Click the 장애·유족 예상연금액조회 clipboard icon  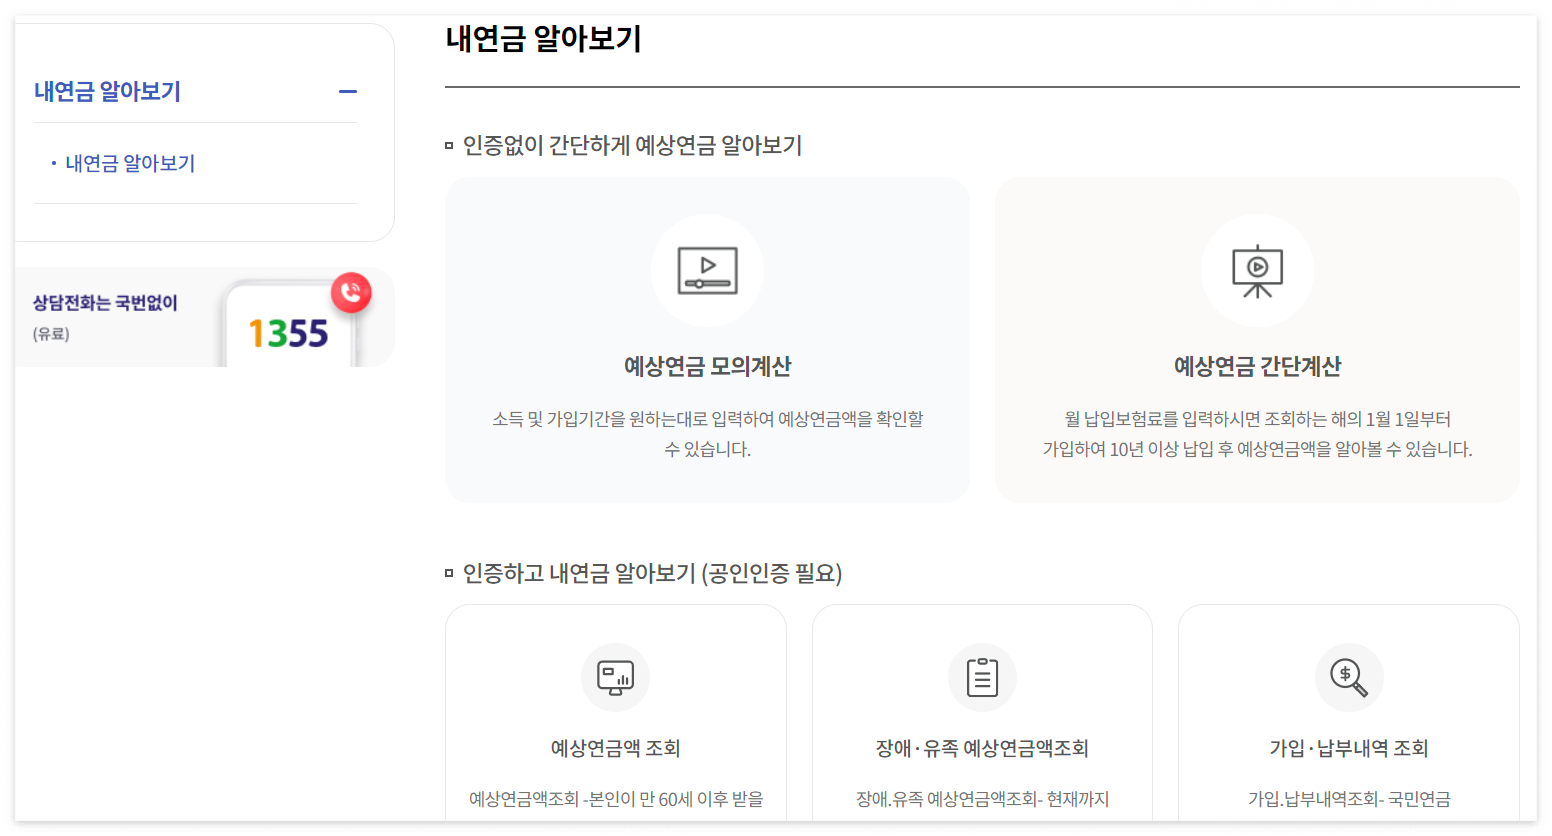(x=982, y=677)
